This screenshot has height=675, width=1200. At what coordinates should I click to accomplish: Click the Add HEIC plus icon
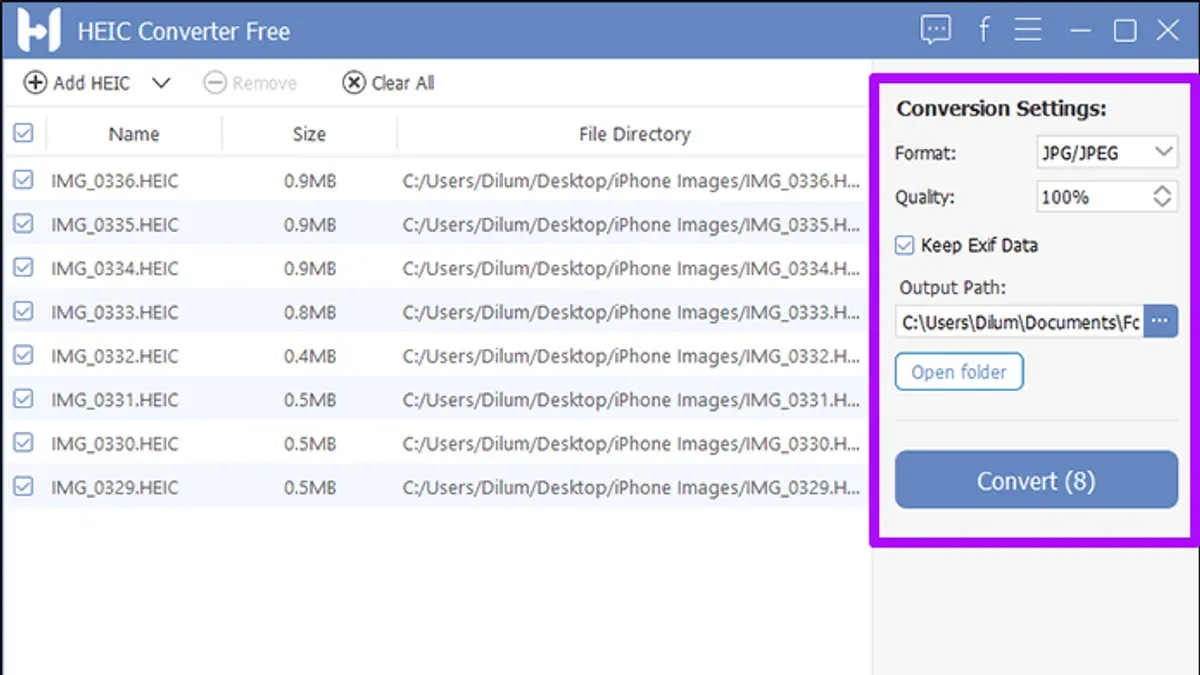point(35,83)
